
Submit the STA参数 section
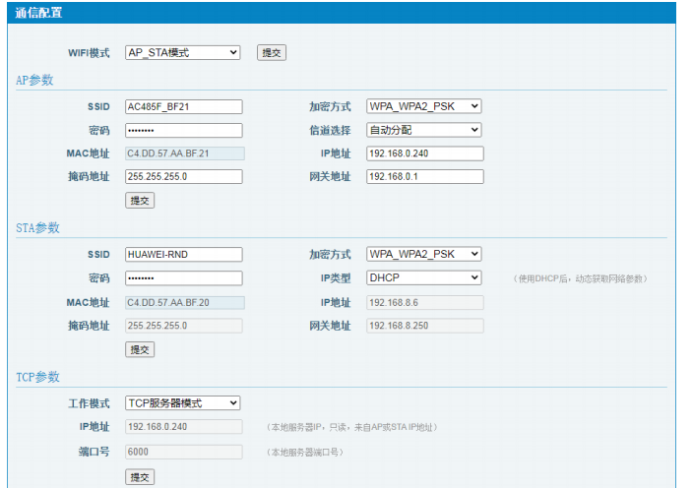point(140,349)
